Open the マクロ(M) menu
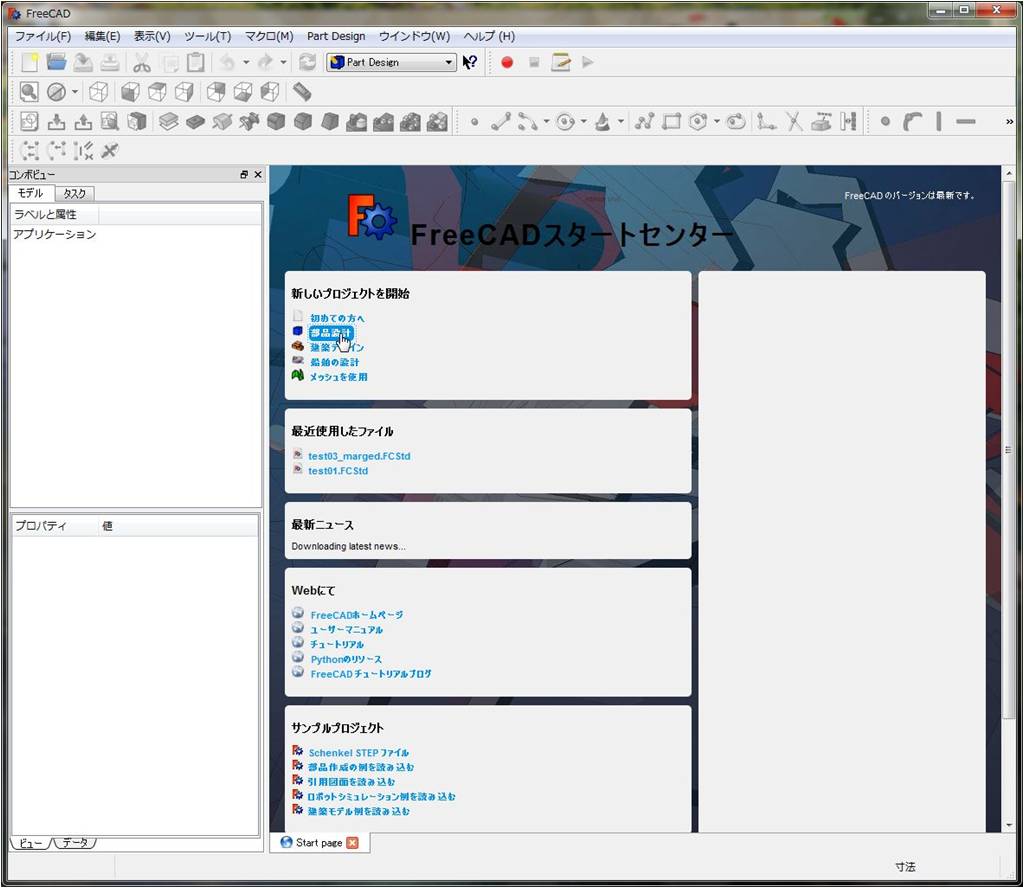Image resolution: width=1024 pixels, height=888 pixels. (x=269, y=37)
